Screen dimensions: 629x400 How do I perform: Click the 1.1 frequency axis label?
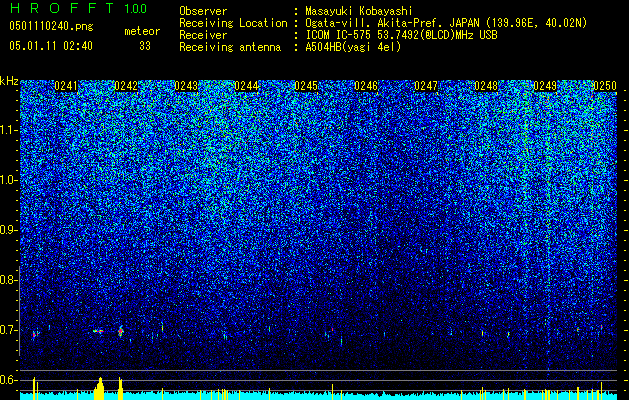pos(8,130)
